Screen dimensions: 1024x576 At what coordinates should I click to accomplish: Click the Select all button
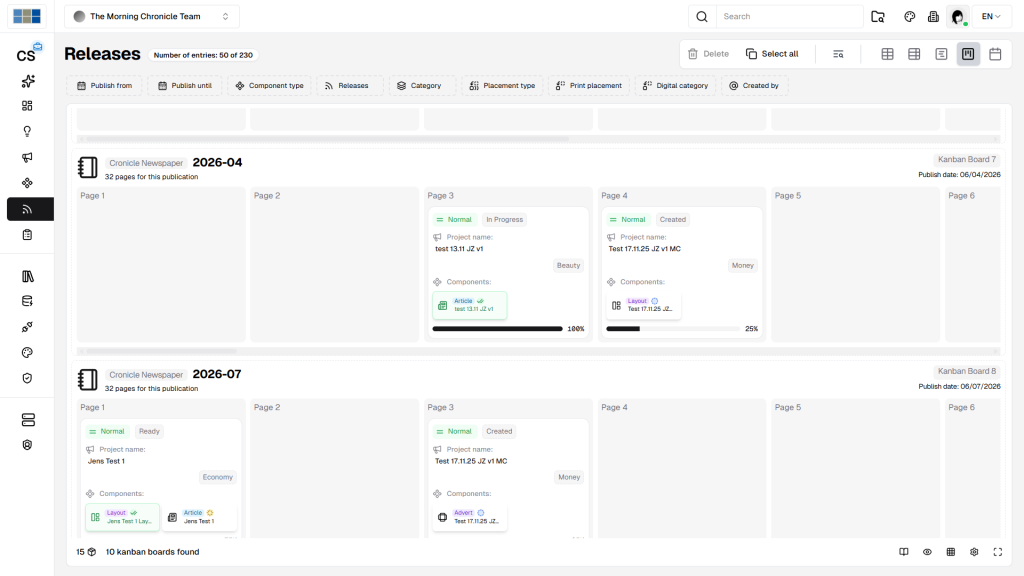pos(772,54)
